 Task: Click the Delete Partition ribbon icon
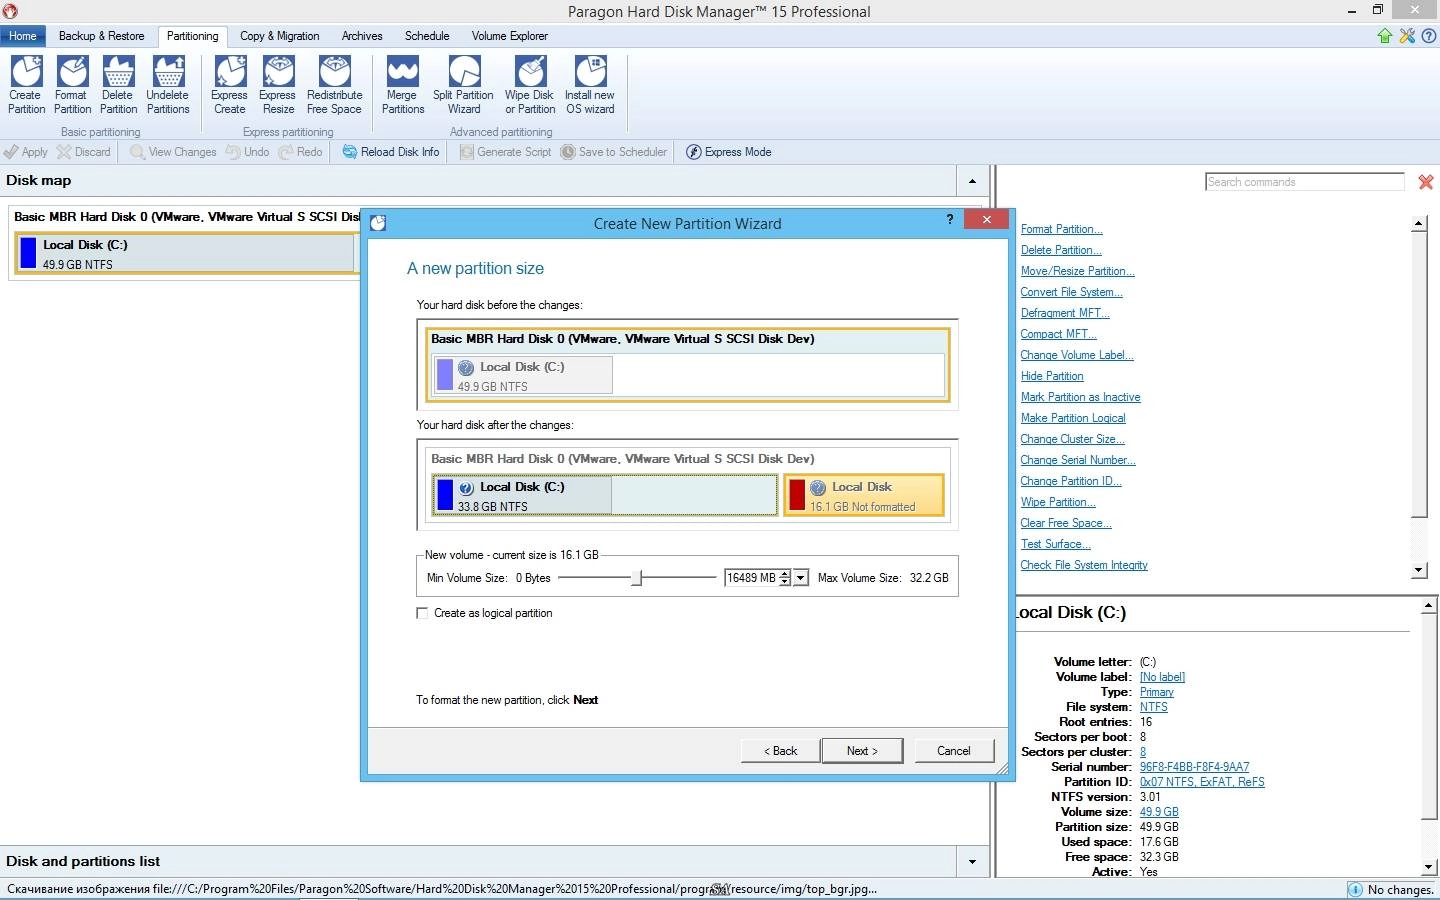(x=118, y=84)
